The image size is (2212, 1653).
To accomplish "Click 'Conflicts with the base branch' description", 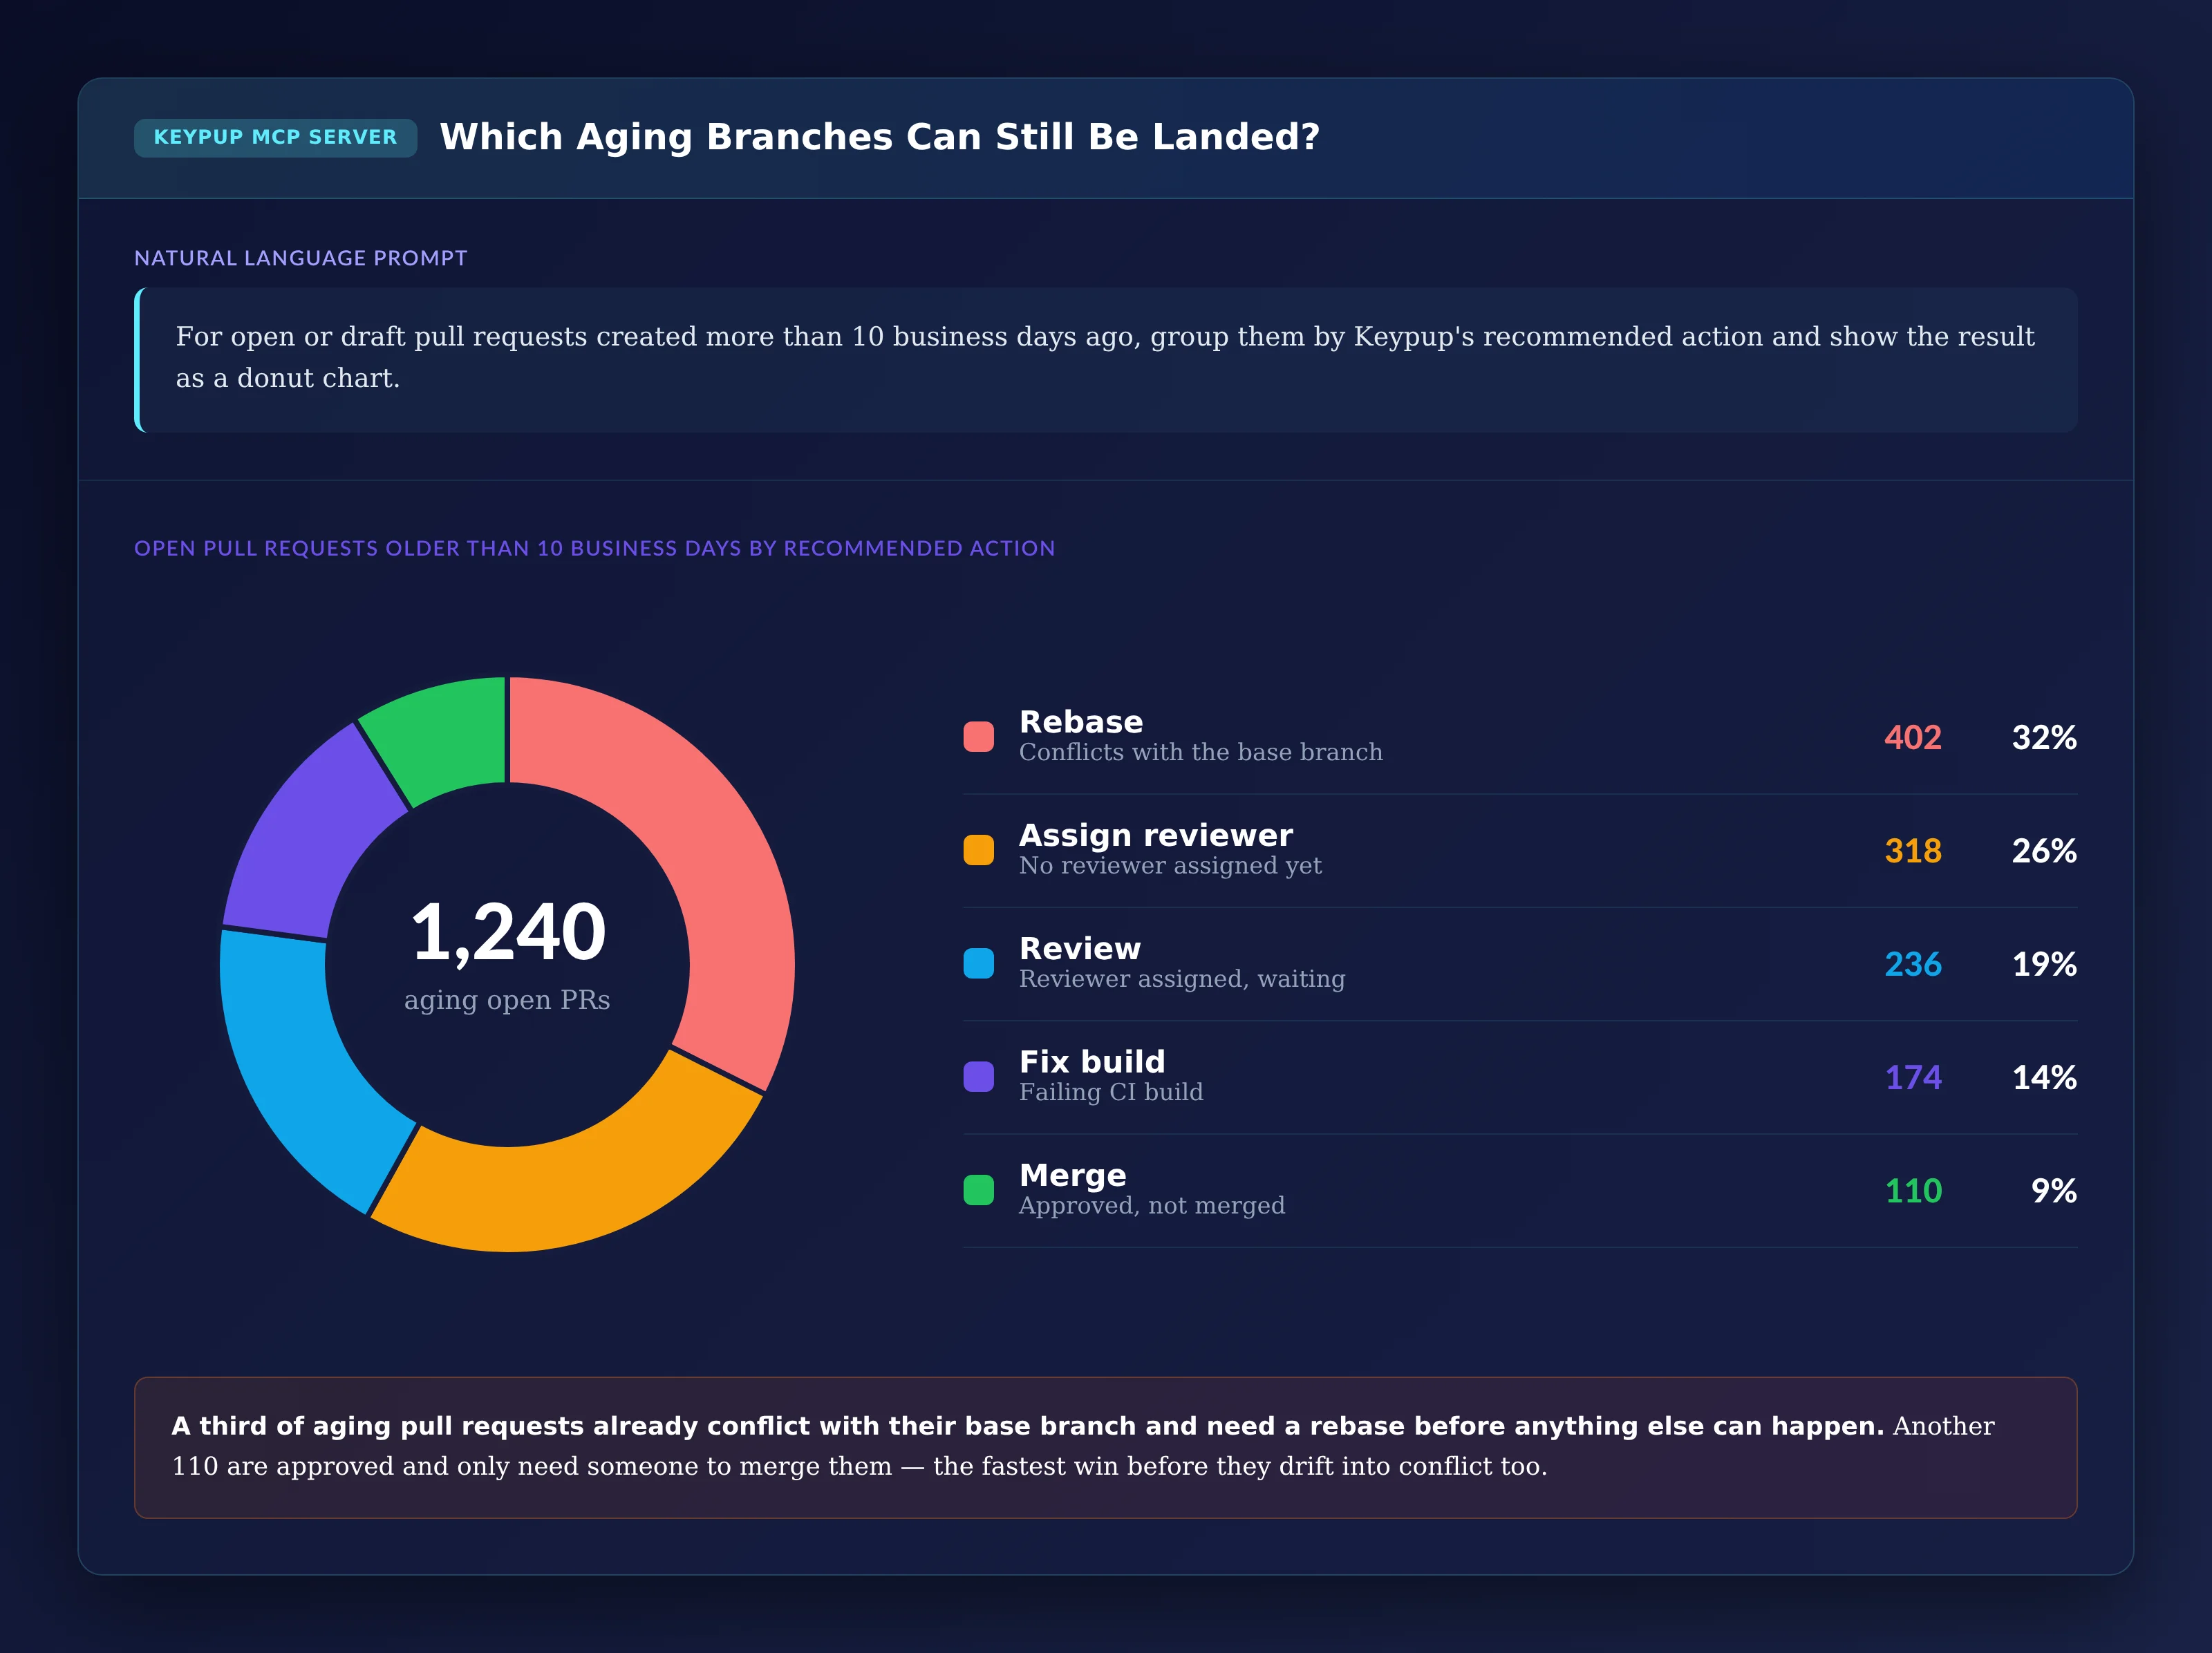I will tap(1201, 752).
